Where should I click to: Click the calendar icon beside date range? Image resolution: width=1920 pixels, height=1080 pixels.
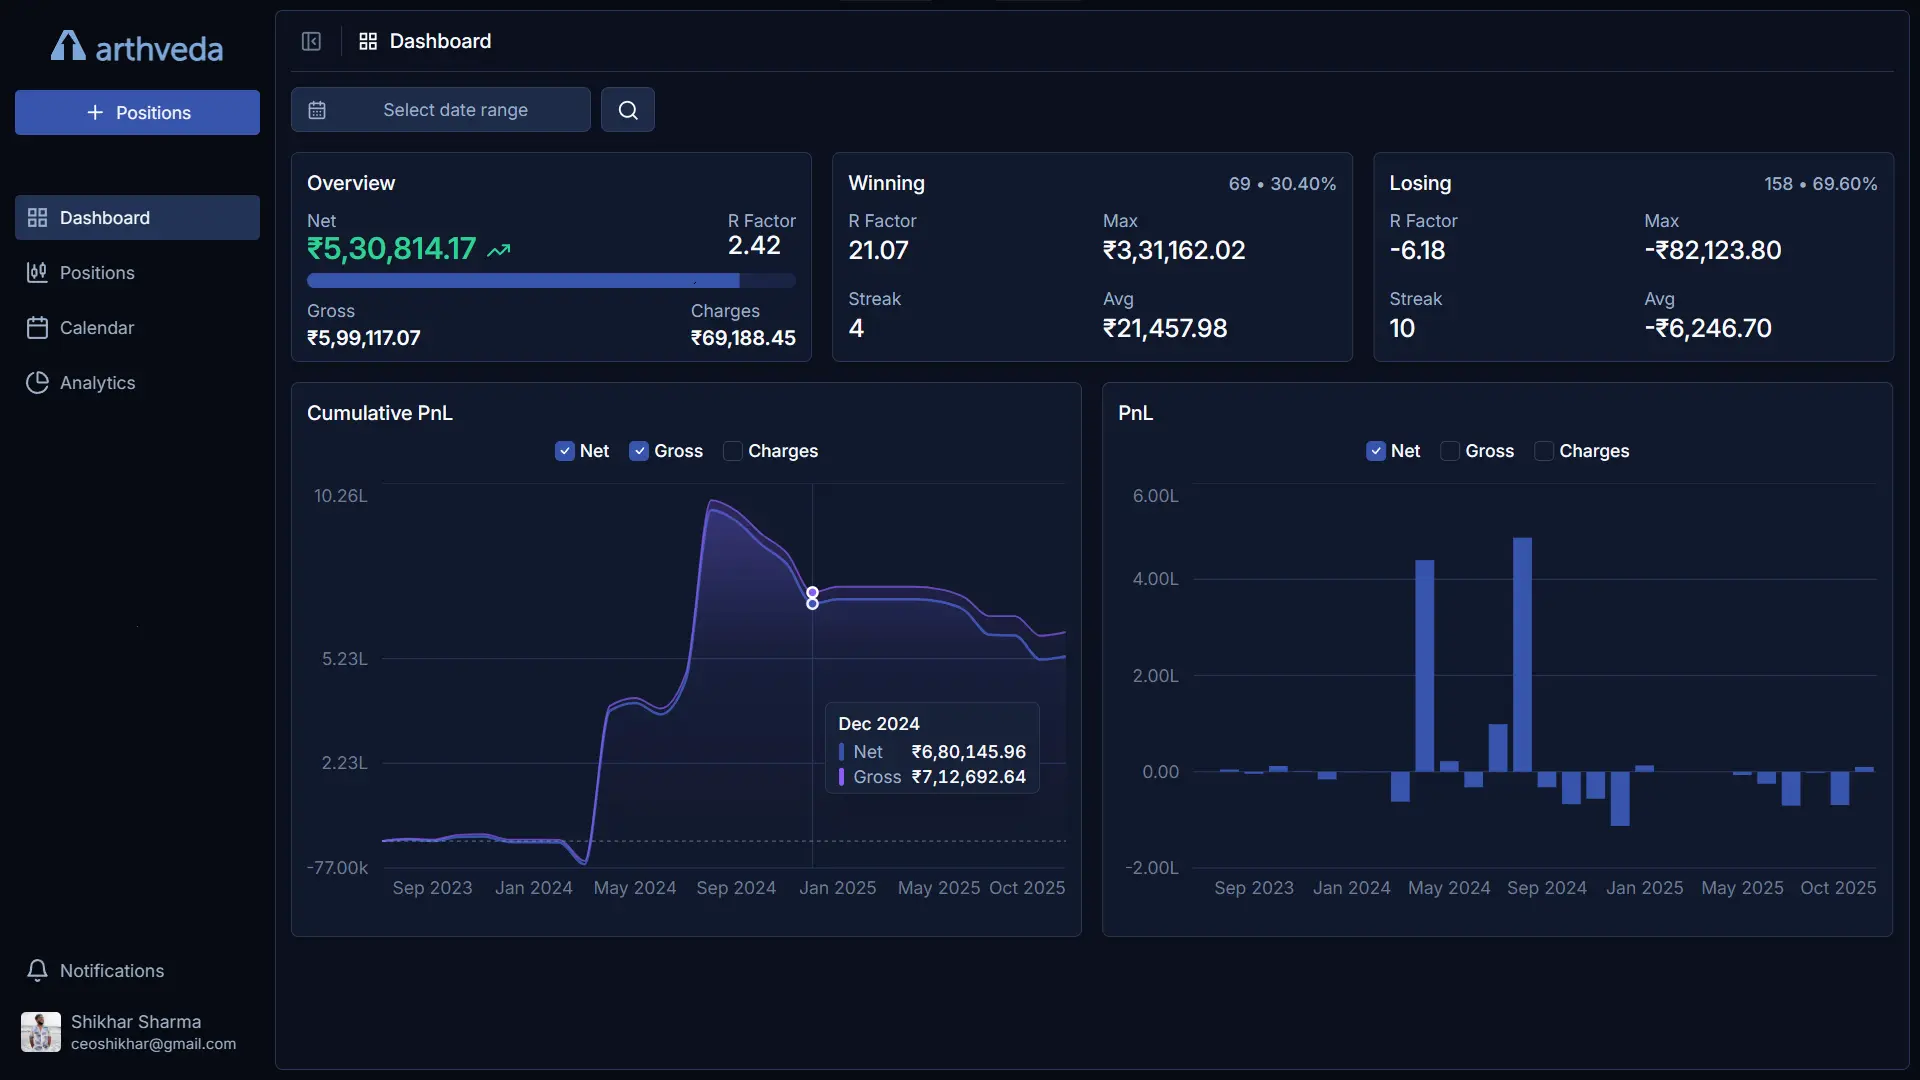[x=317, y=110]
